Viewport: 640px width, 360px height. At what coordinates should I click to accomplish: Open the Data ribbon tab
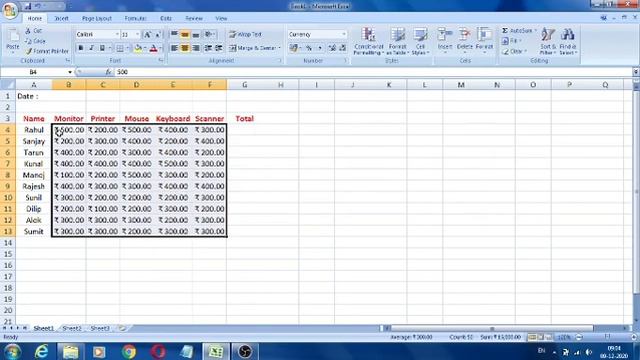click(166, 18)
